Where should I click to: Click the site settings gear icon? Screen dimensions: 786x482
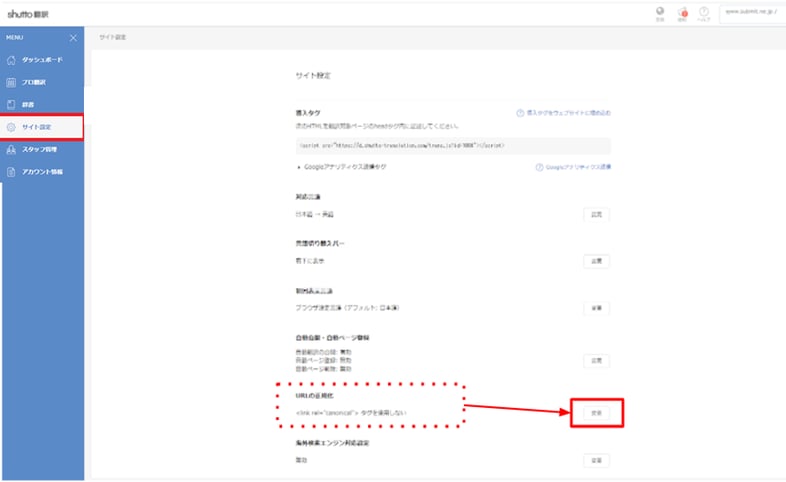(x=11, y=127)
